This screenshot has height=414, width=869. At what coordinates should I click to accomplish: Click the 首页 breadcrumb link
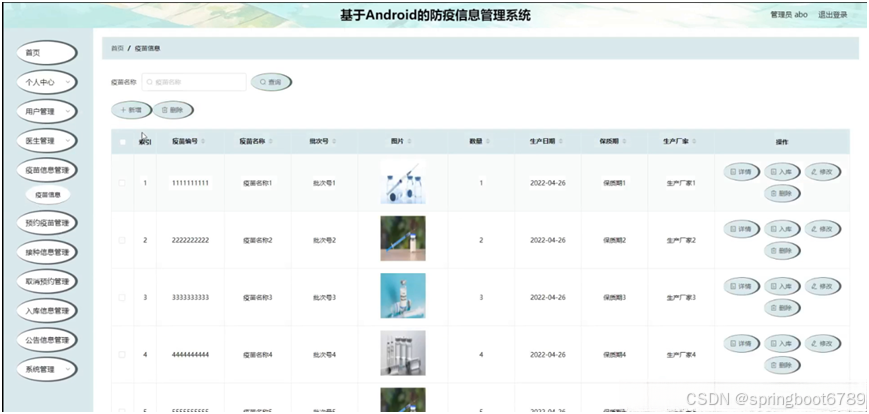[117, 49]
